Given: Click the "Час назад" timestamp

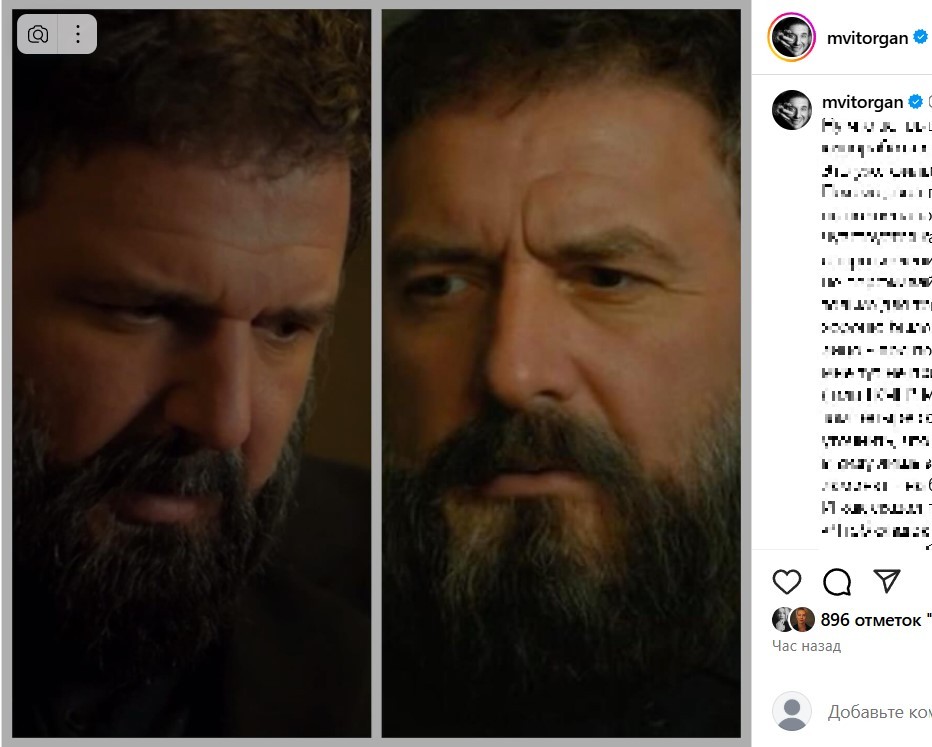Looking at the screenshot, I should click(x=806, y=646).
